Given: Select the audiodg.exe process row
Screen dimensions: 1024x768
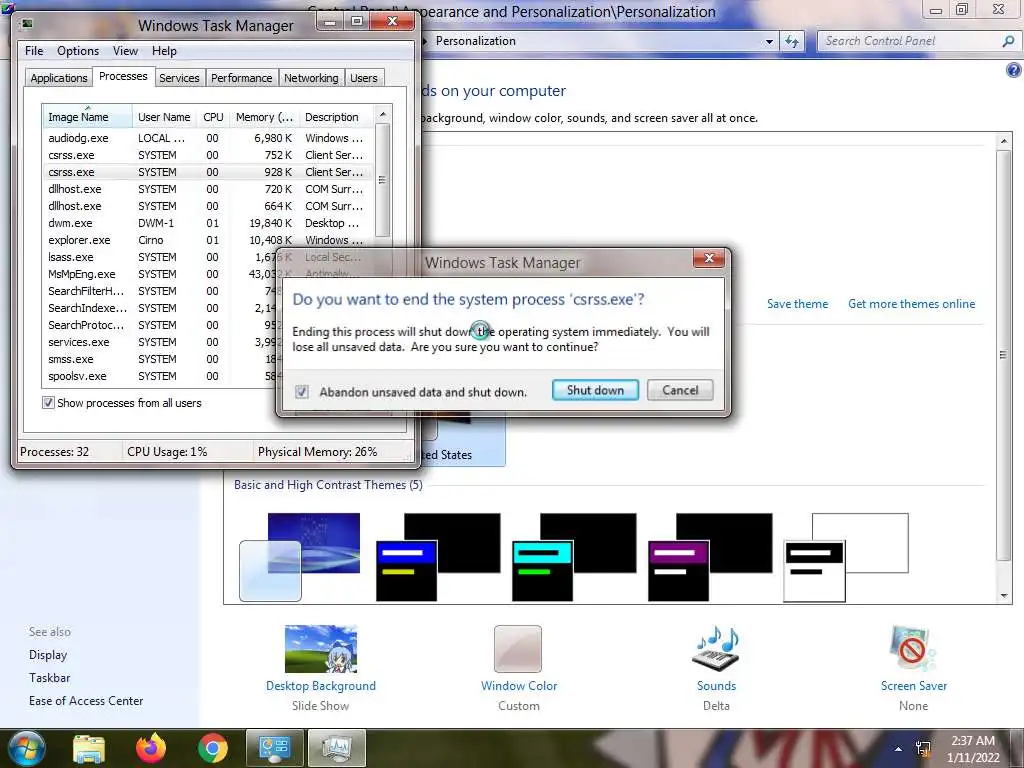Looking at the screenshot, I should pyautogui.click(x=208, y=138).
